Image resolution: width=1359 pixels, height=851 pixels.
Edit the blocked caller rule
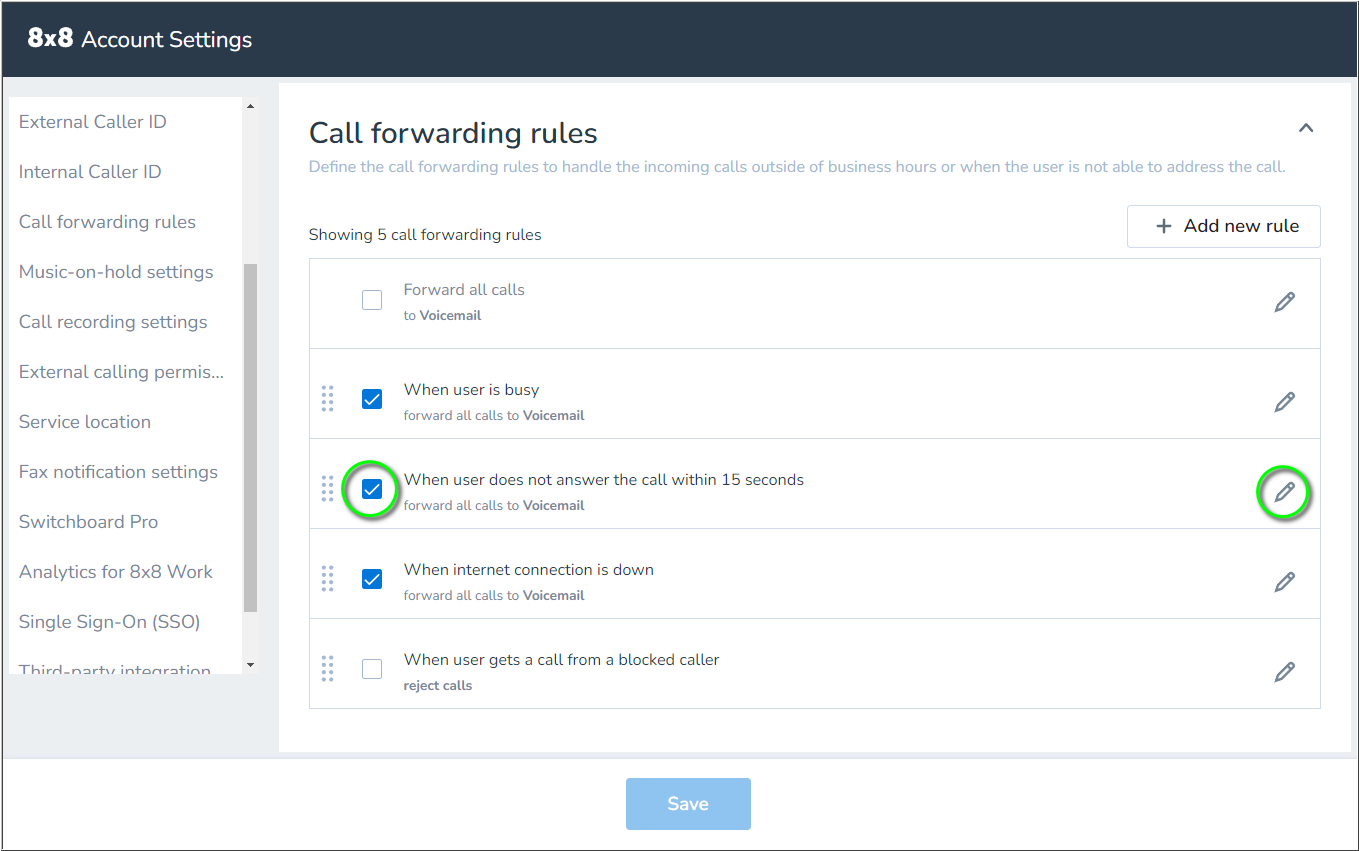point(1285,671)
